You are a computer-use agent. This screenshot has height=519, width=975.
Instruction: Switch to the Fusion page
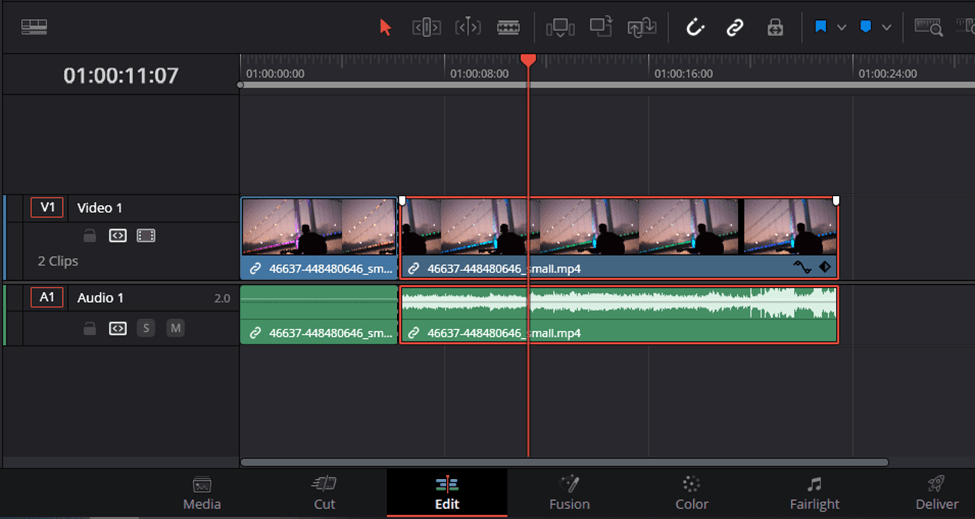coord(569,493)
